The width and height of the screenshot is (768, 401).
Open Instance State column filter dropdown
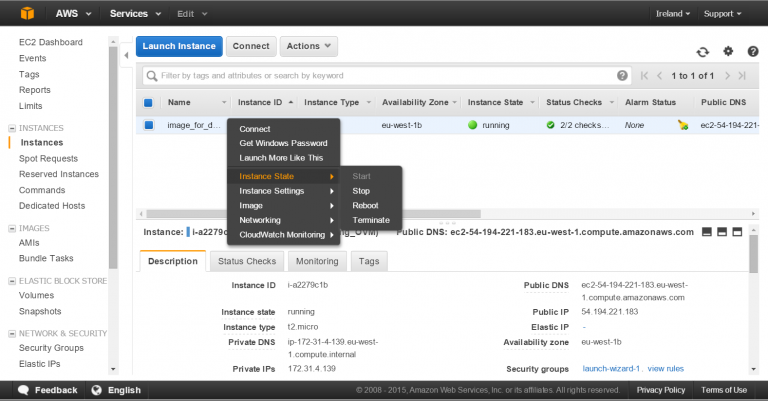pos(532,102)
